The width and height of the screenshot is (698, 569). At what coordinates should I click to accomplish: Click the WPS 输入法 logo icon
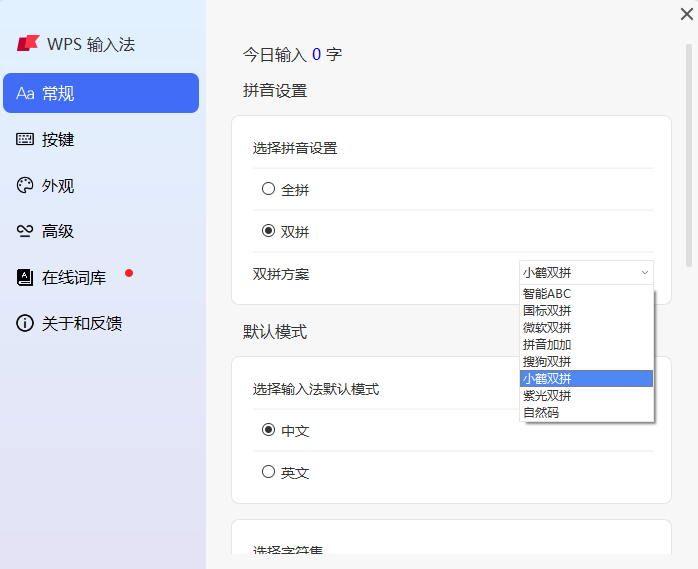[28, 43]
